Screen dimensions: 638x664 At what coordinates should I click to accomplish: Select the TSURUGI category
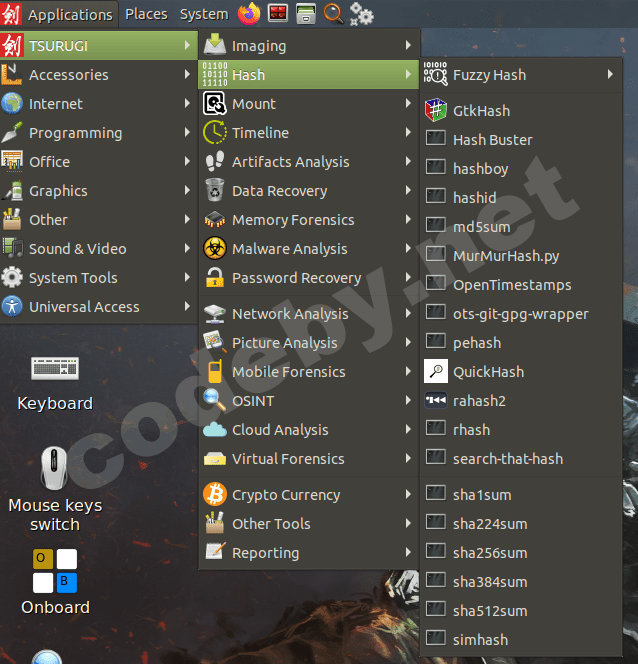click(x=99, y=45)
